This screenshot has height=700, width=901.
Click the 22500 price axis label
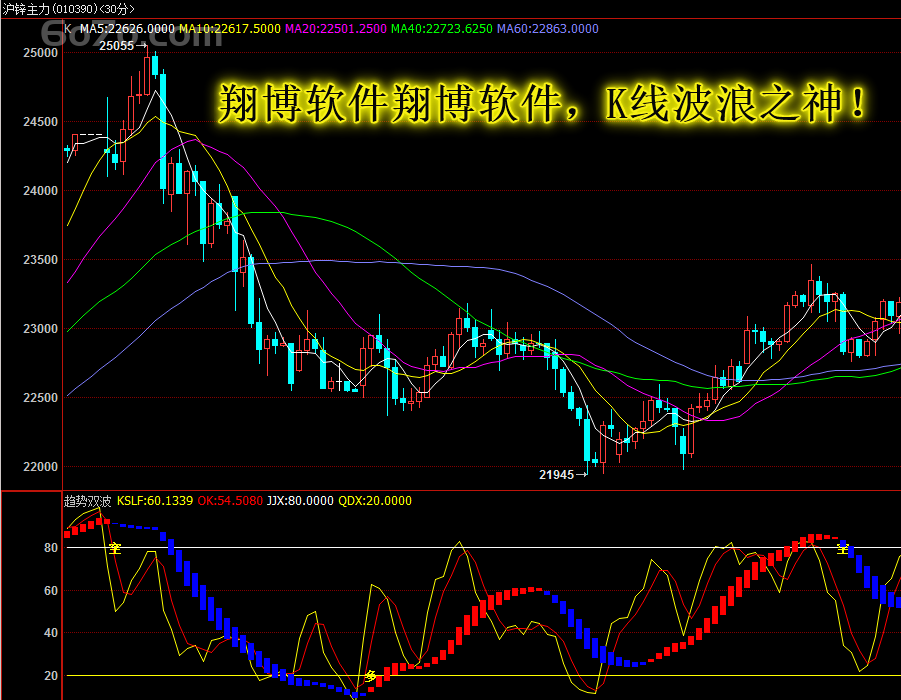pos(40,398)
